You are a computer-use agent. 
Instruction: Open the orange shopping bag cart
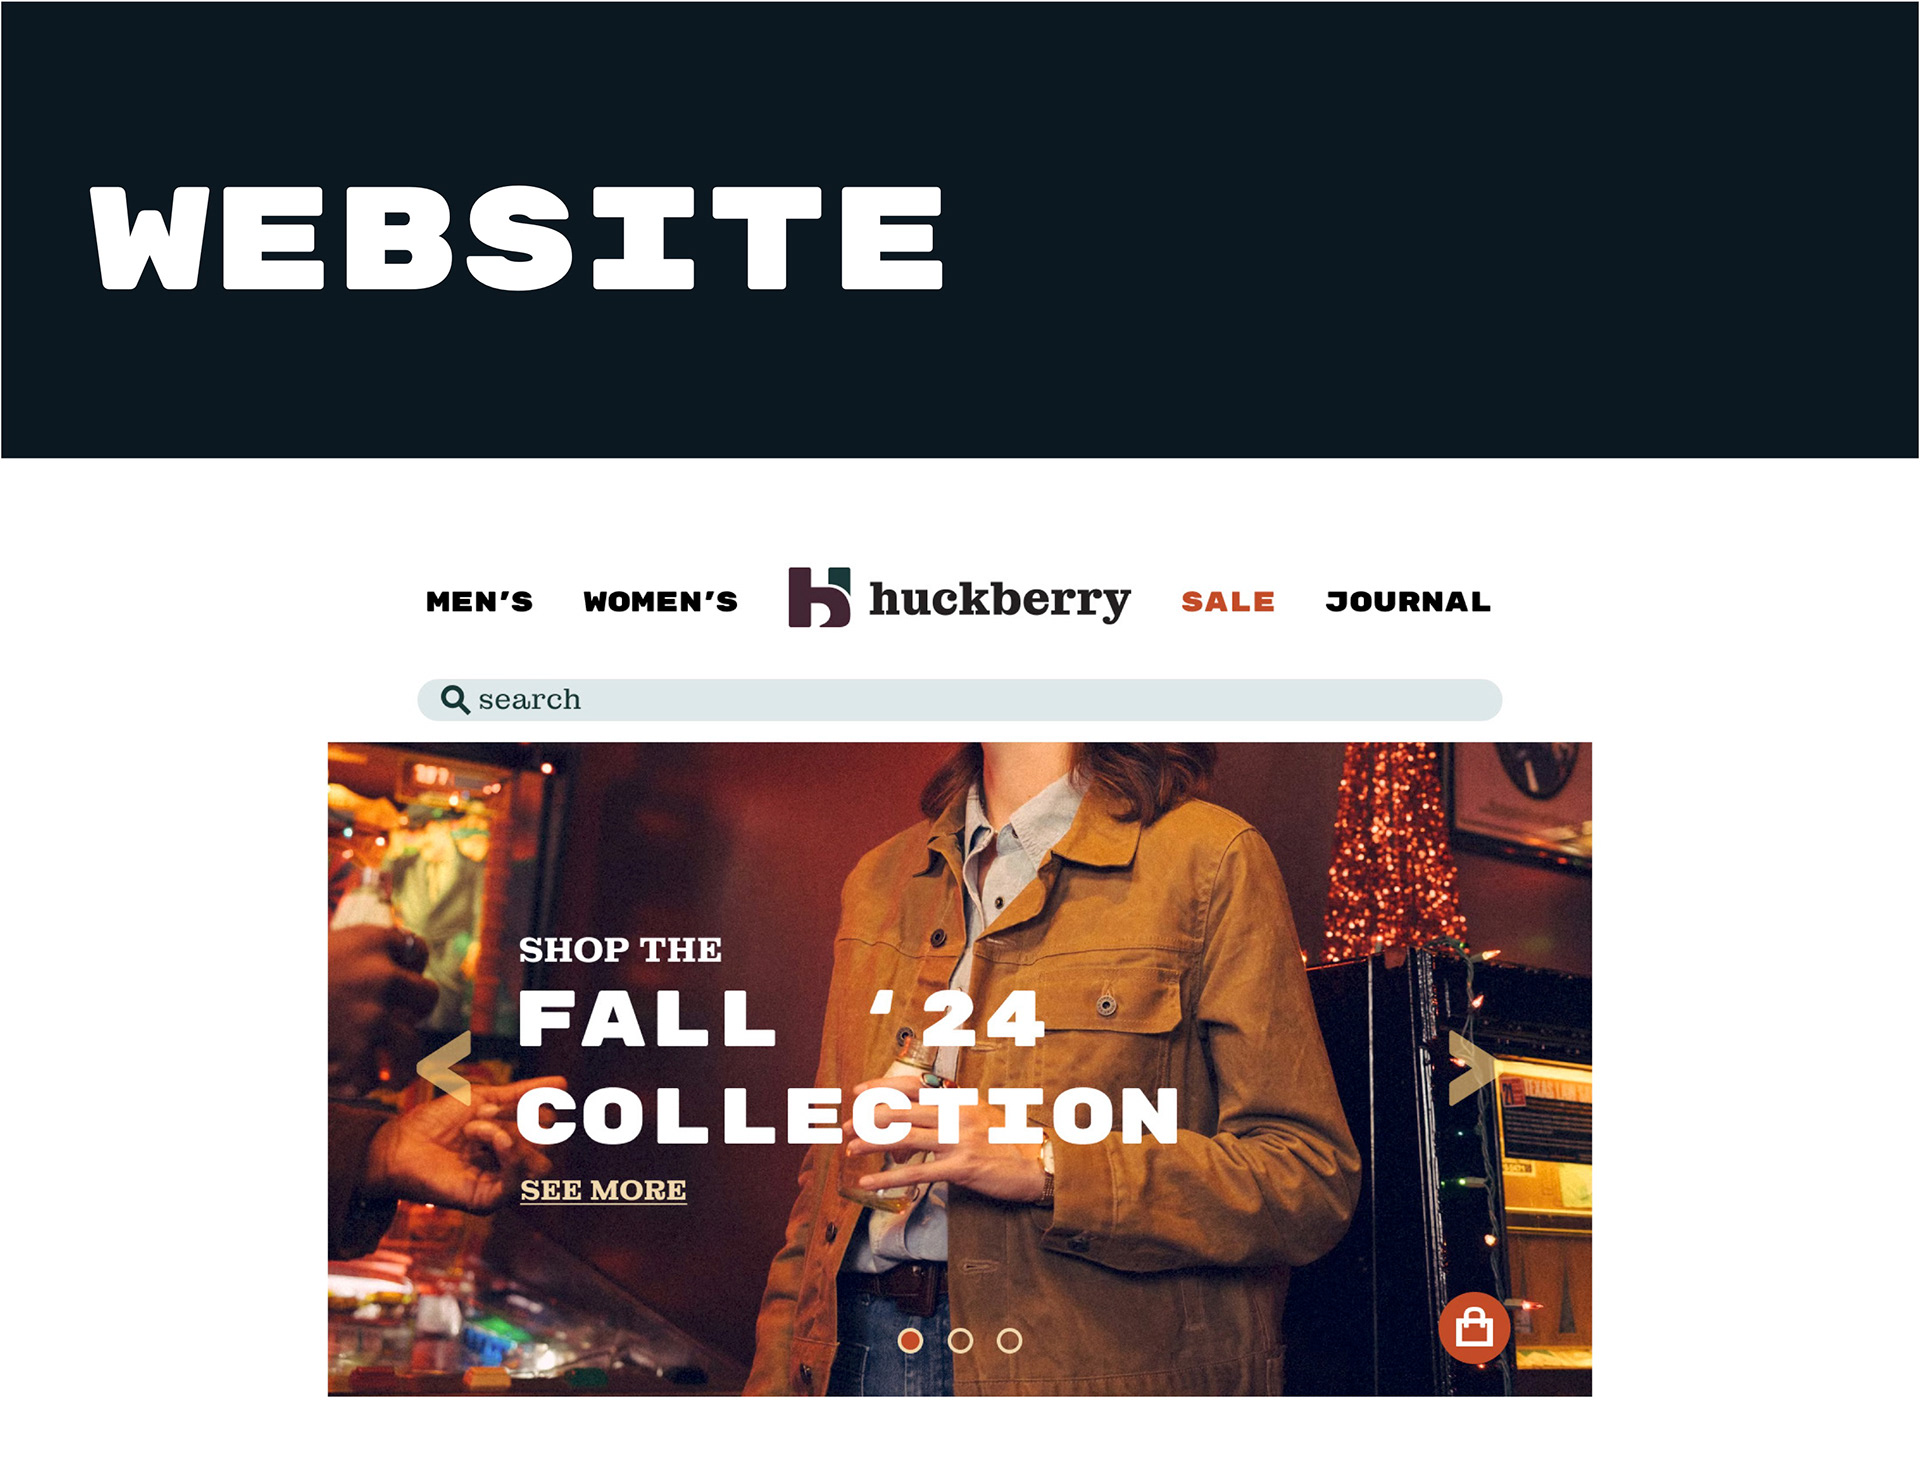pos(1474,1328)
